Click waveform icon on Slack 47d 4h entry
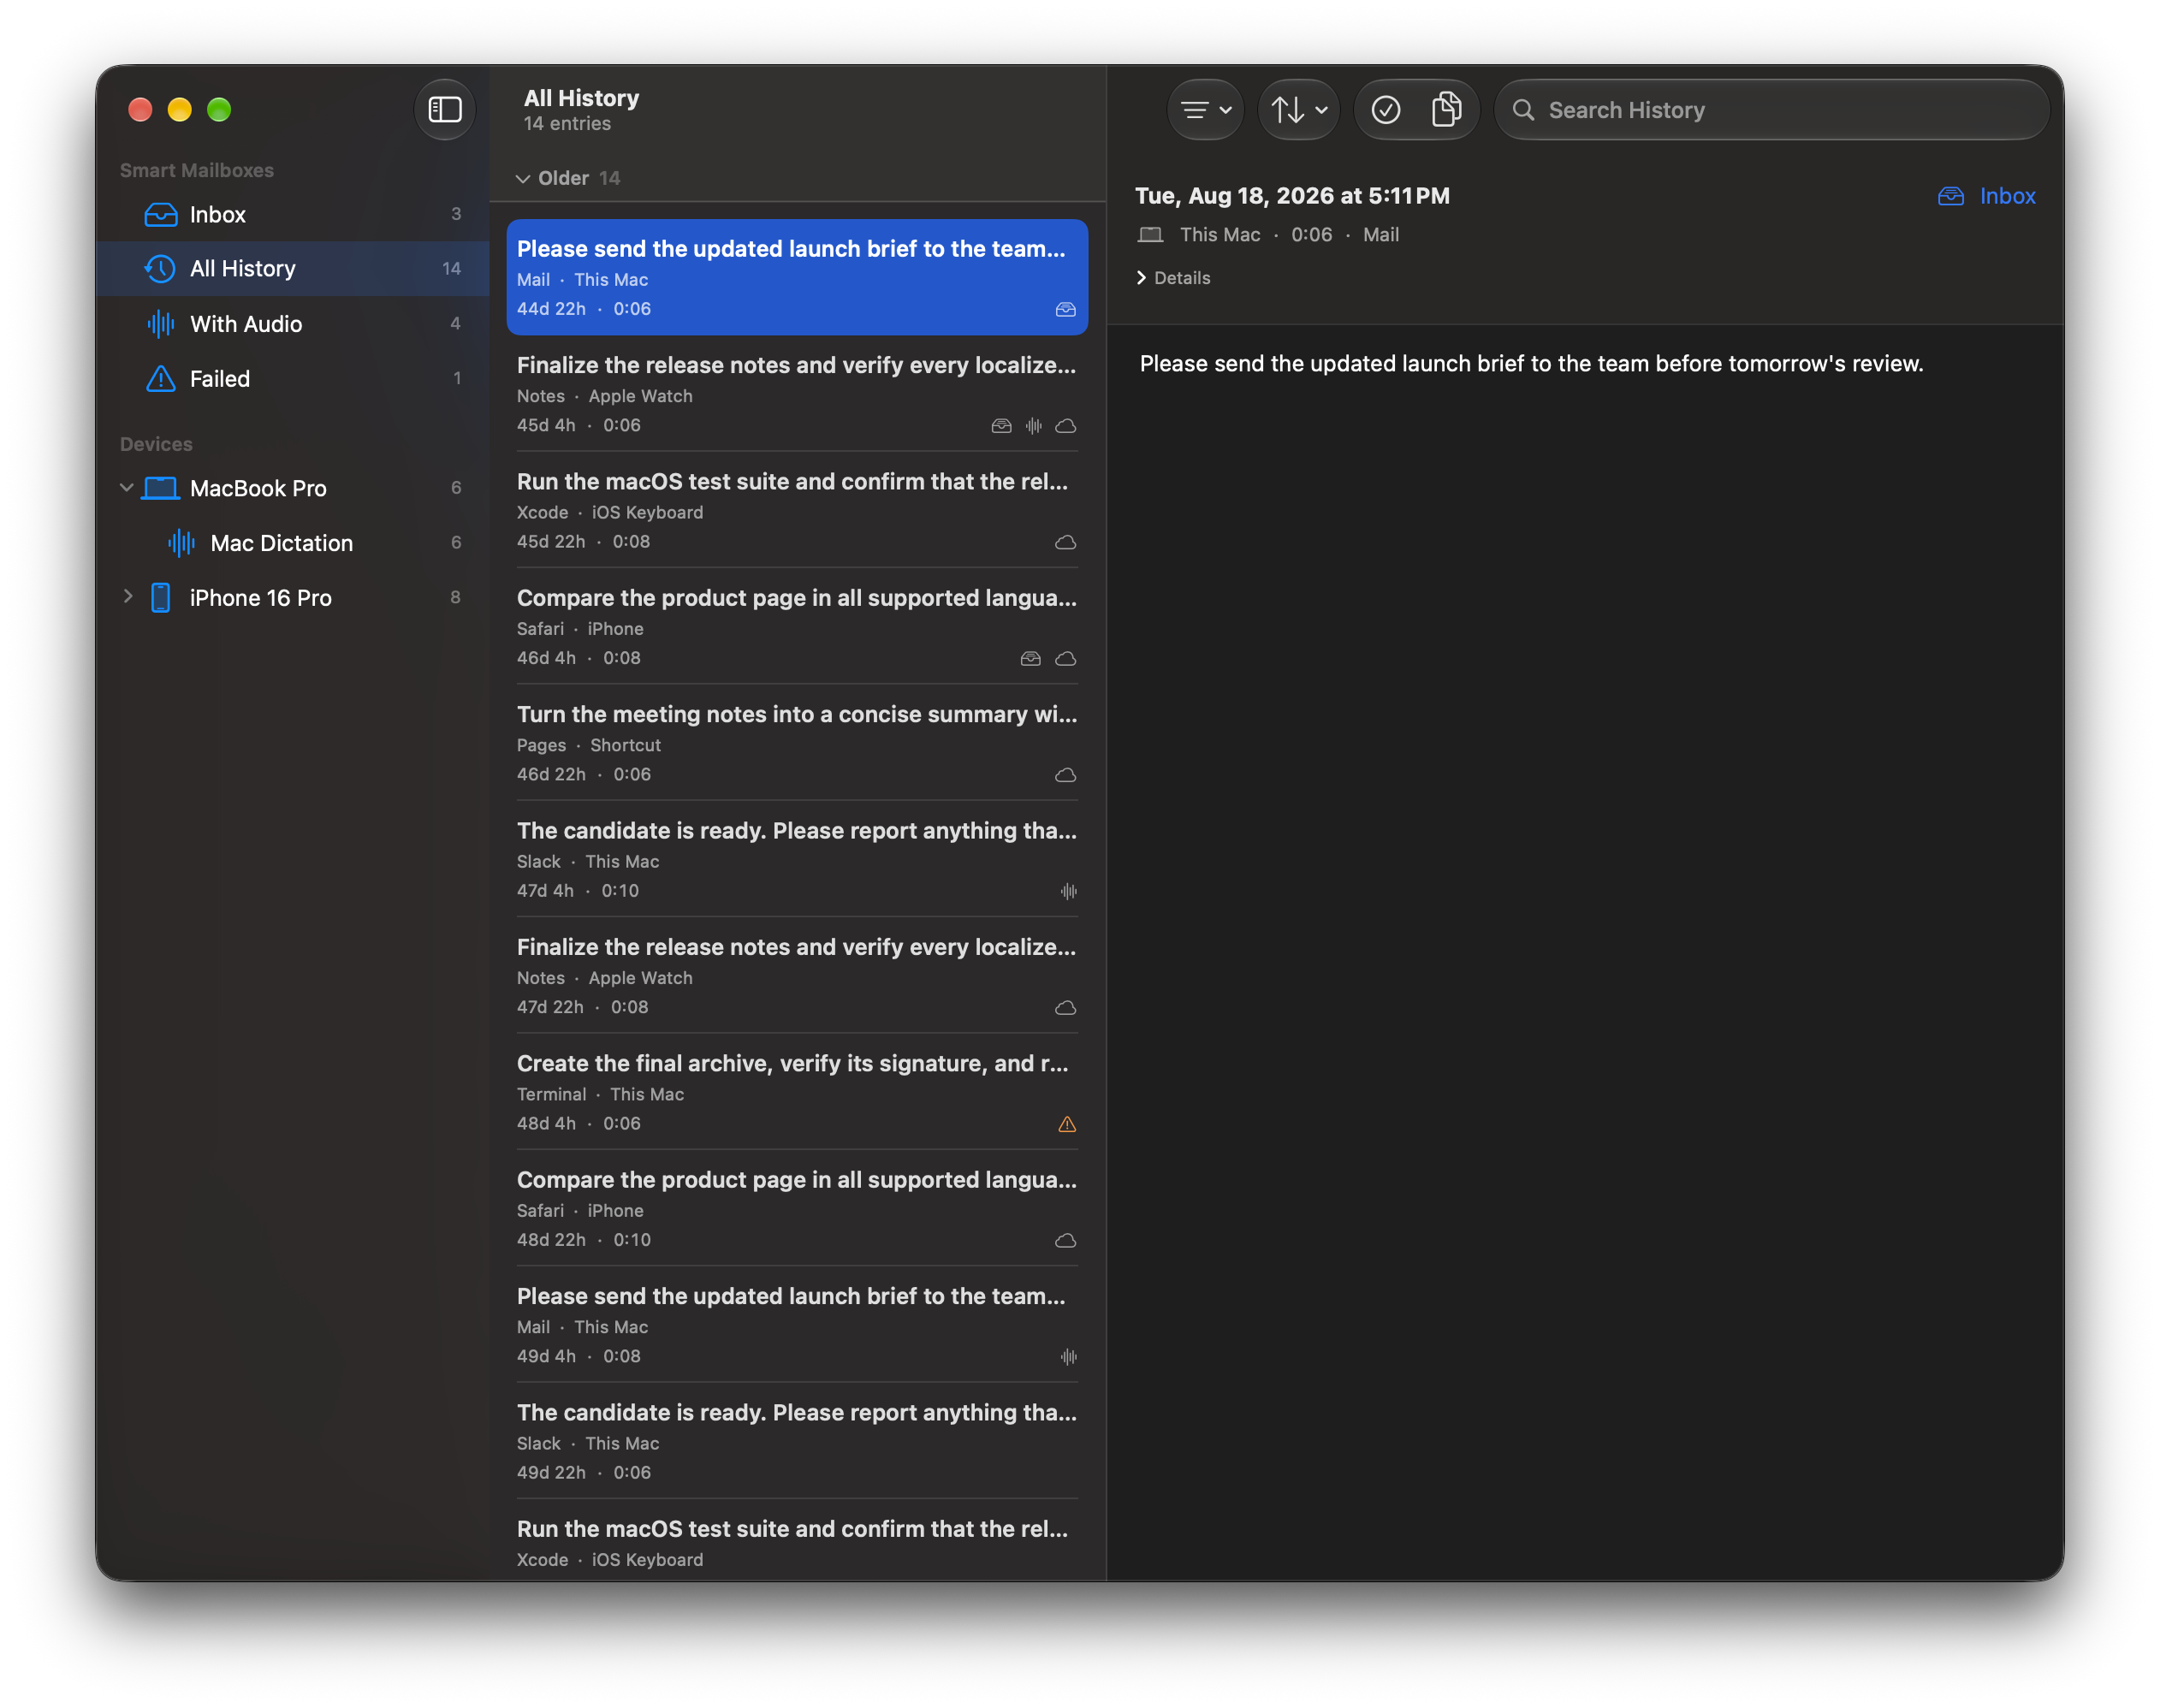Screen dimensions: 2160x1708 [x=1068, y=891]
